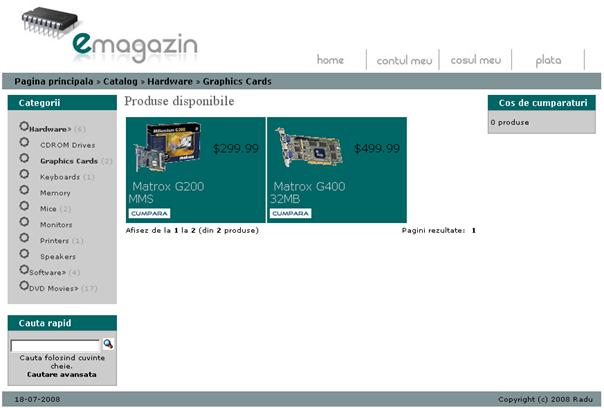Image resolution: width=604 pixels, height=408 pixels.
Task: Open the cosul meu menu item
Action: tap(476, 60)
